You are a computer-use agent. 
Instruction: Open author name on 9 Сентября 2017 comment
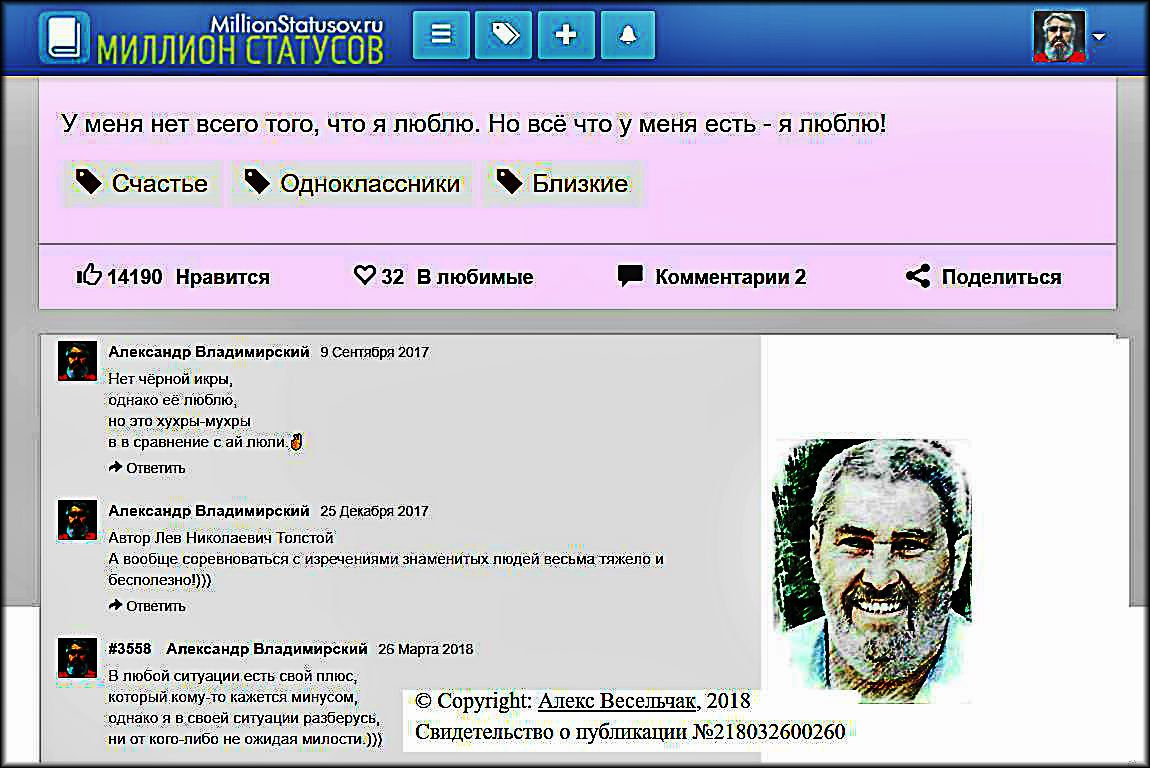(x=209, y=352)
